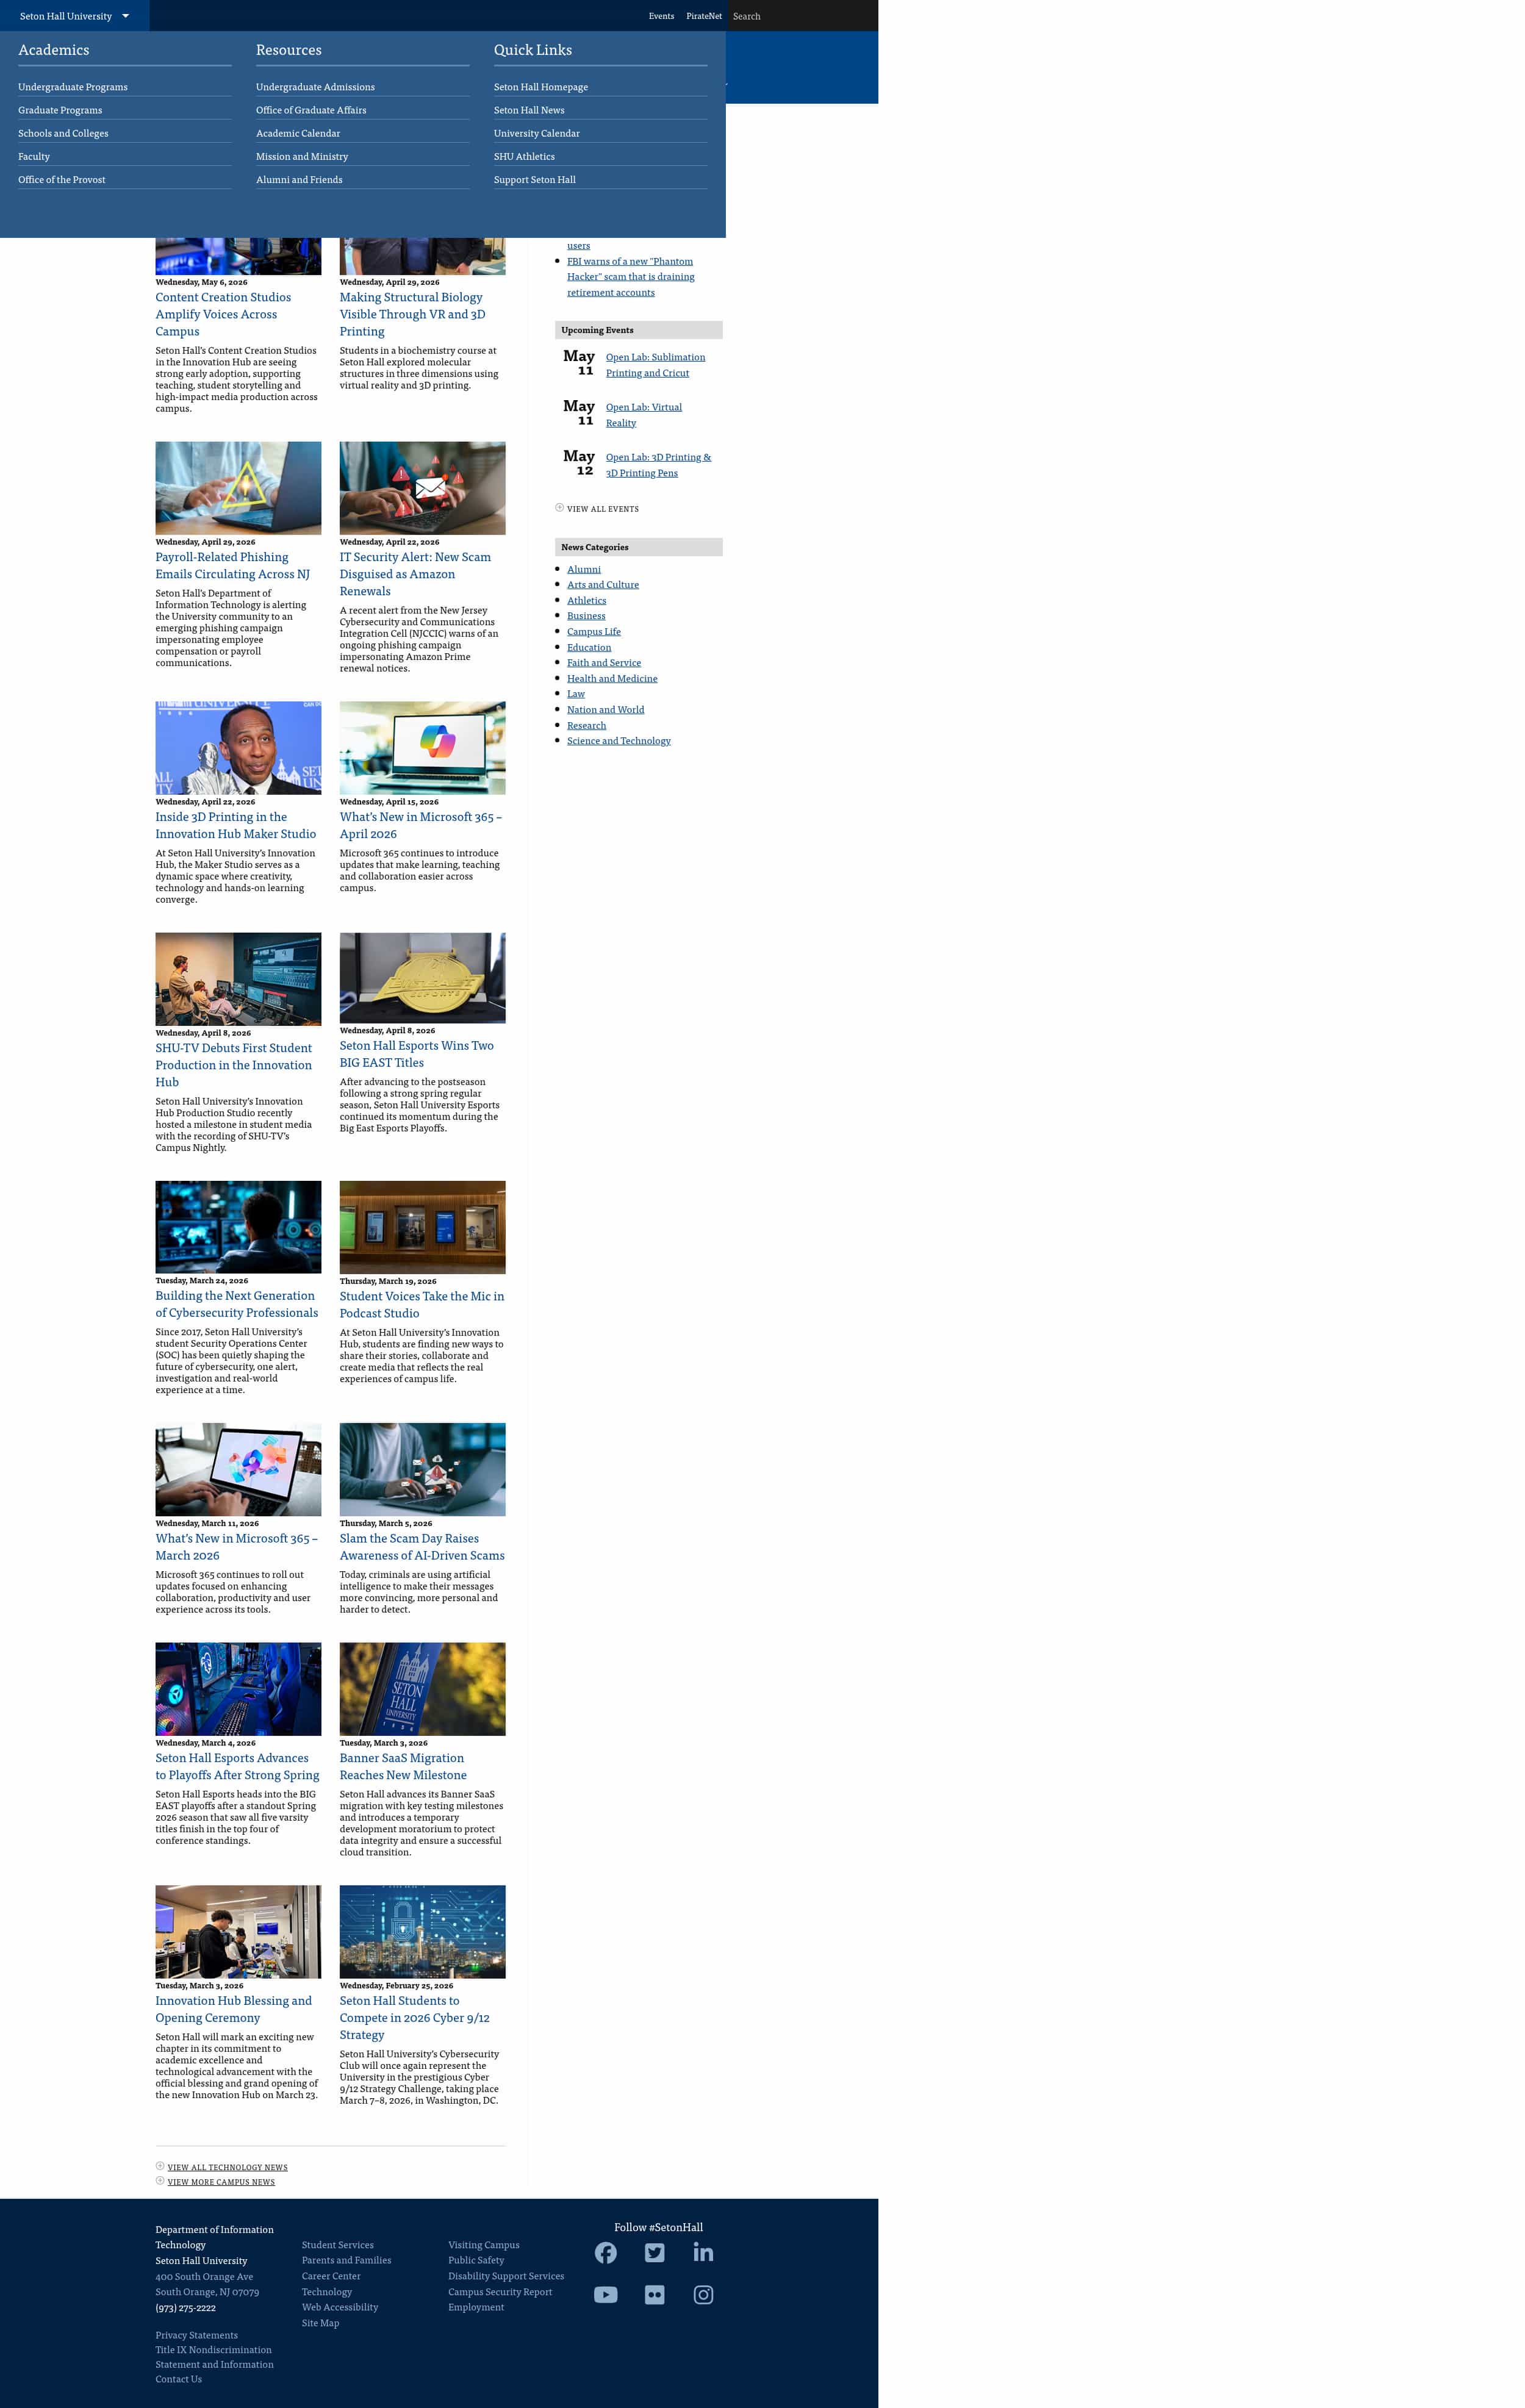Open FBI Phantom Hacker scam warning link

coord(630,277)
